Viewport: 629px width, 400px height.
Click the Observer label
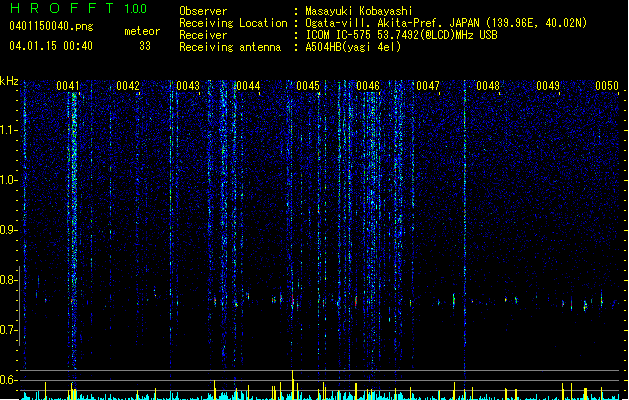click(x=203, y=11)
